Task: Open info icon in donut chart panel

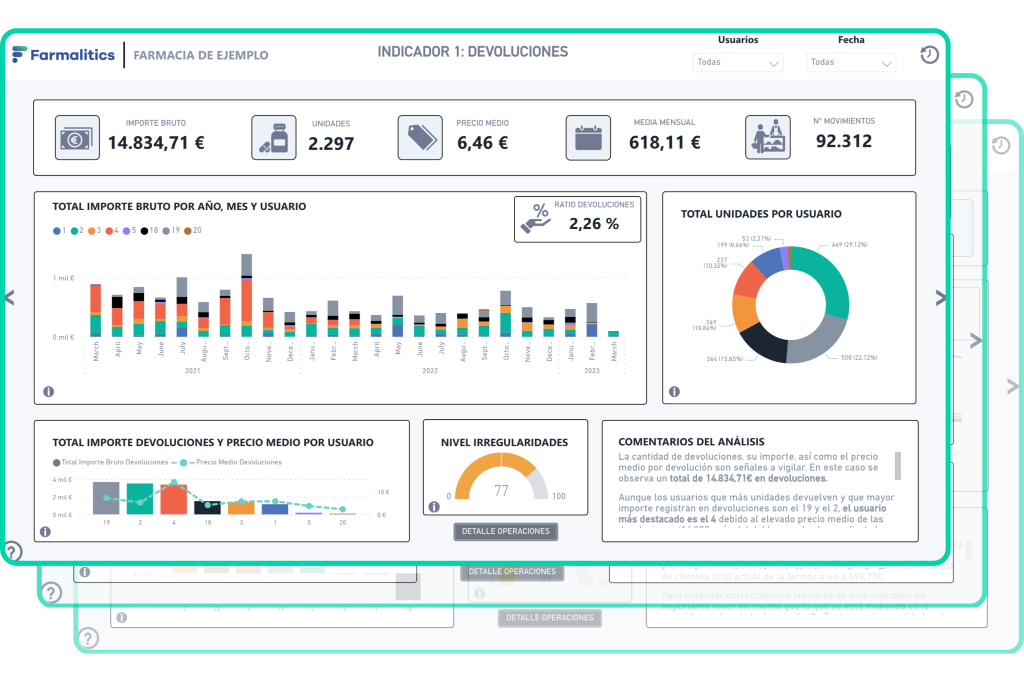Action: point(674,391)
